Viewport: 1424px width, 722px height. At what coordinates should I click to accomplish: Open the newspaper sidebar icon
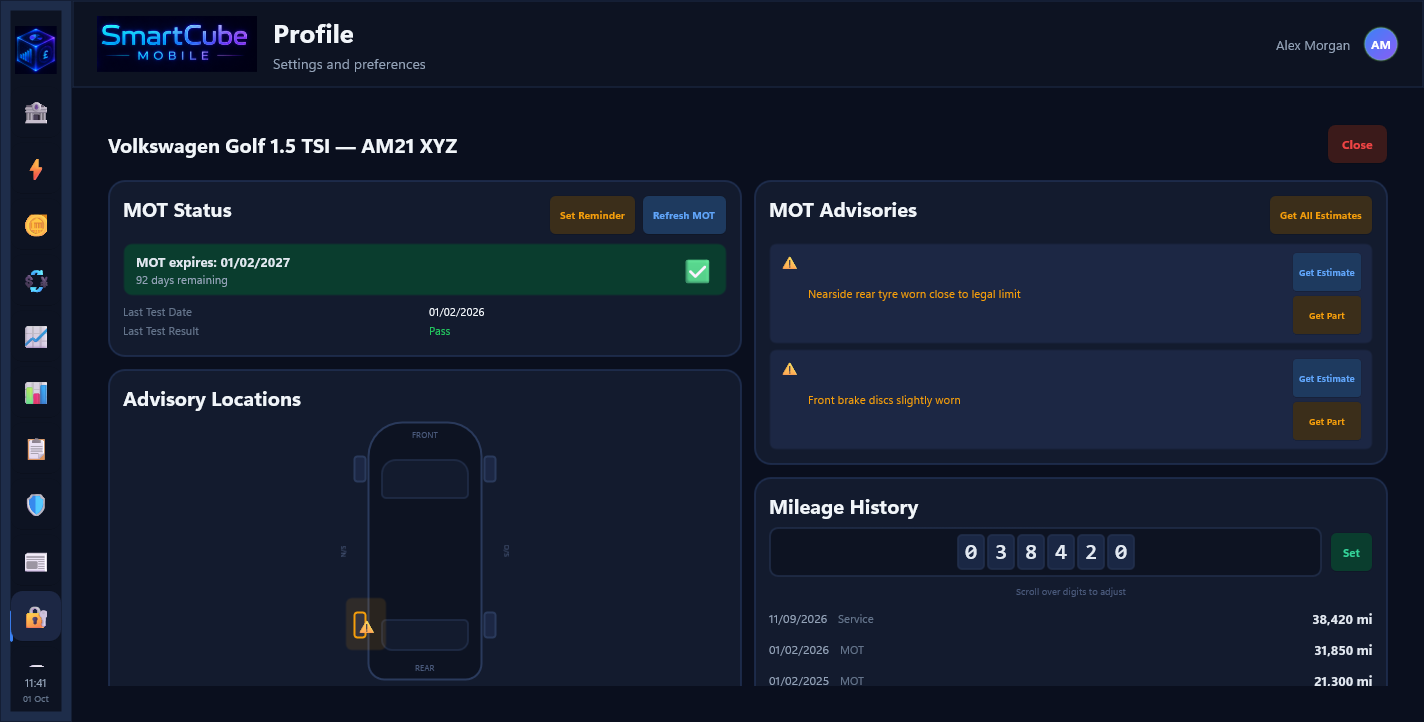pos(36,561)
